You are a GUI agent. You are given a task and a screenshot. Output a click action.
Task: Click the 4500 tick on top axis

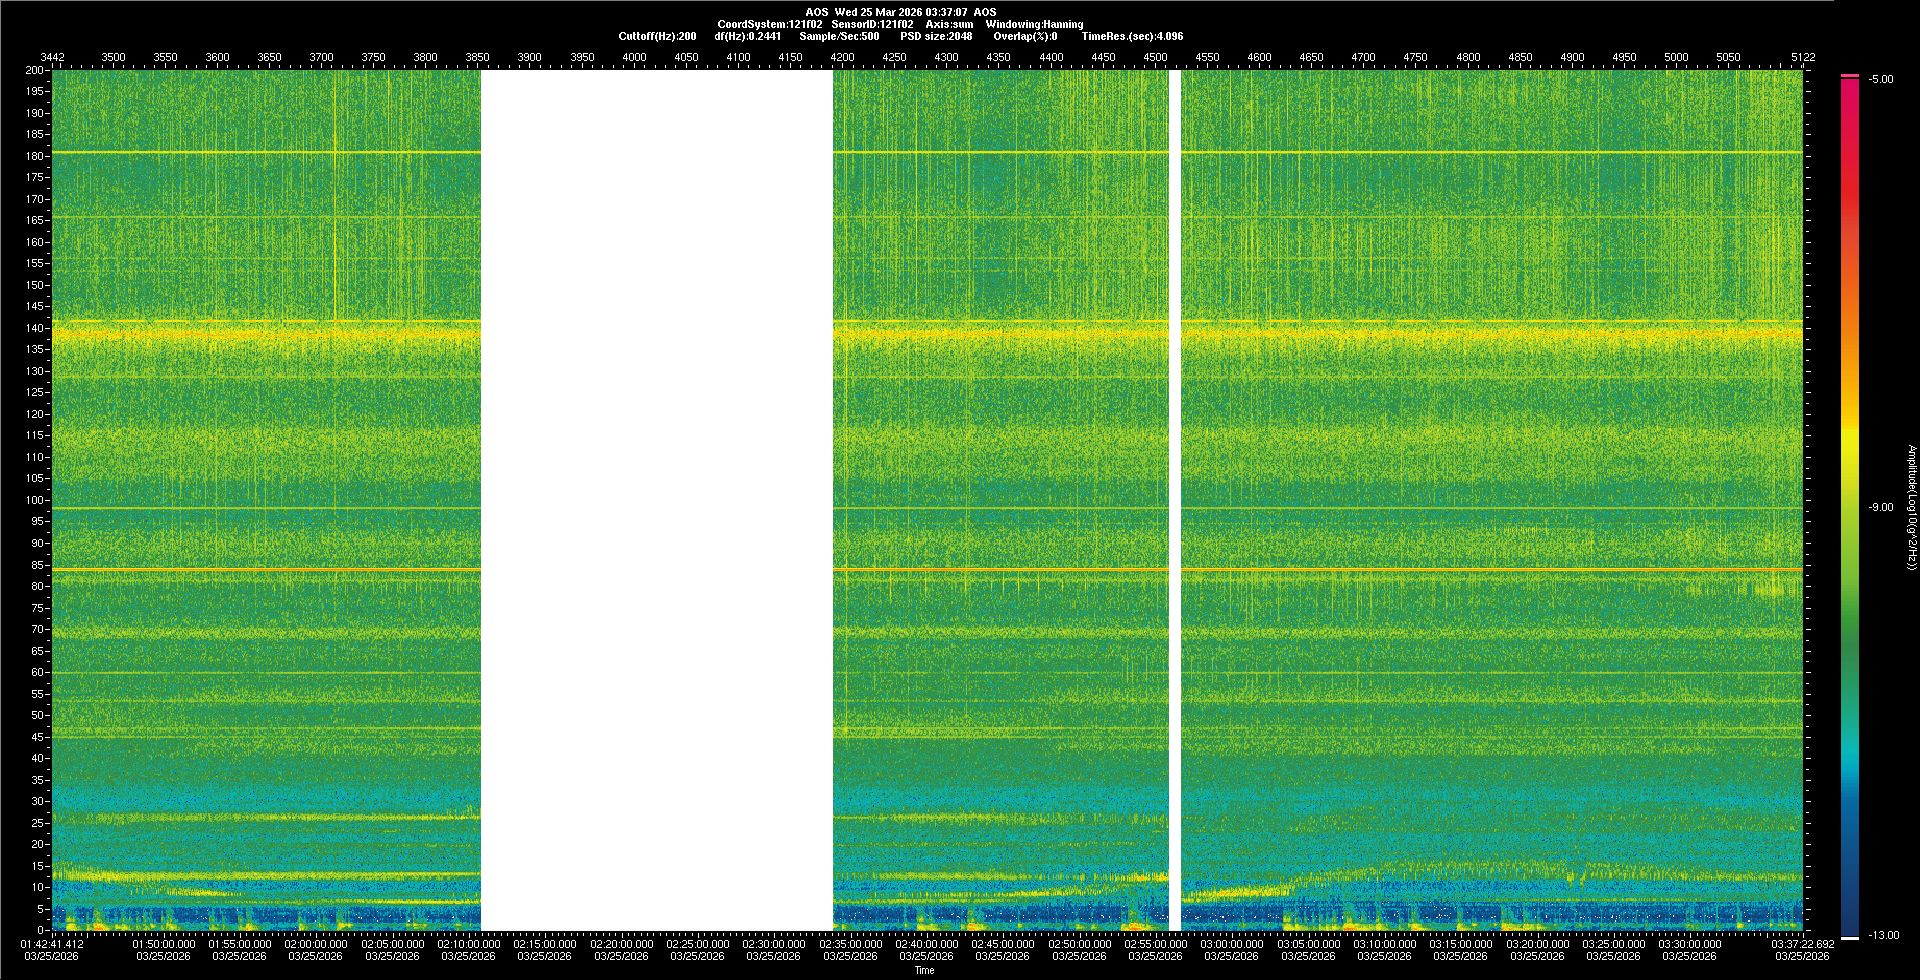tap(1155, 57)
